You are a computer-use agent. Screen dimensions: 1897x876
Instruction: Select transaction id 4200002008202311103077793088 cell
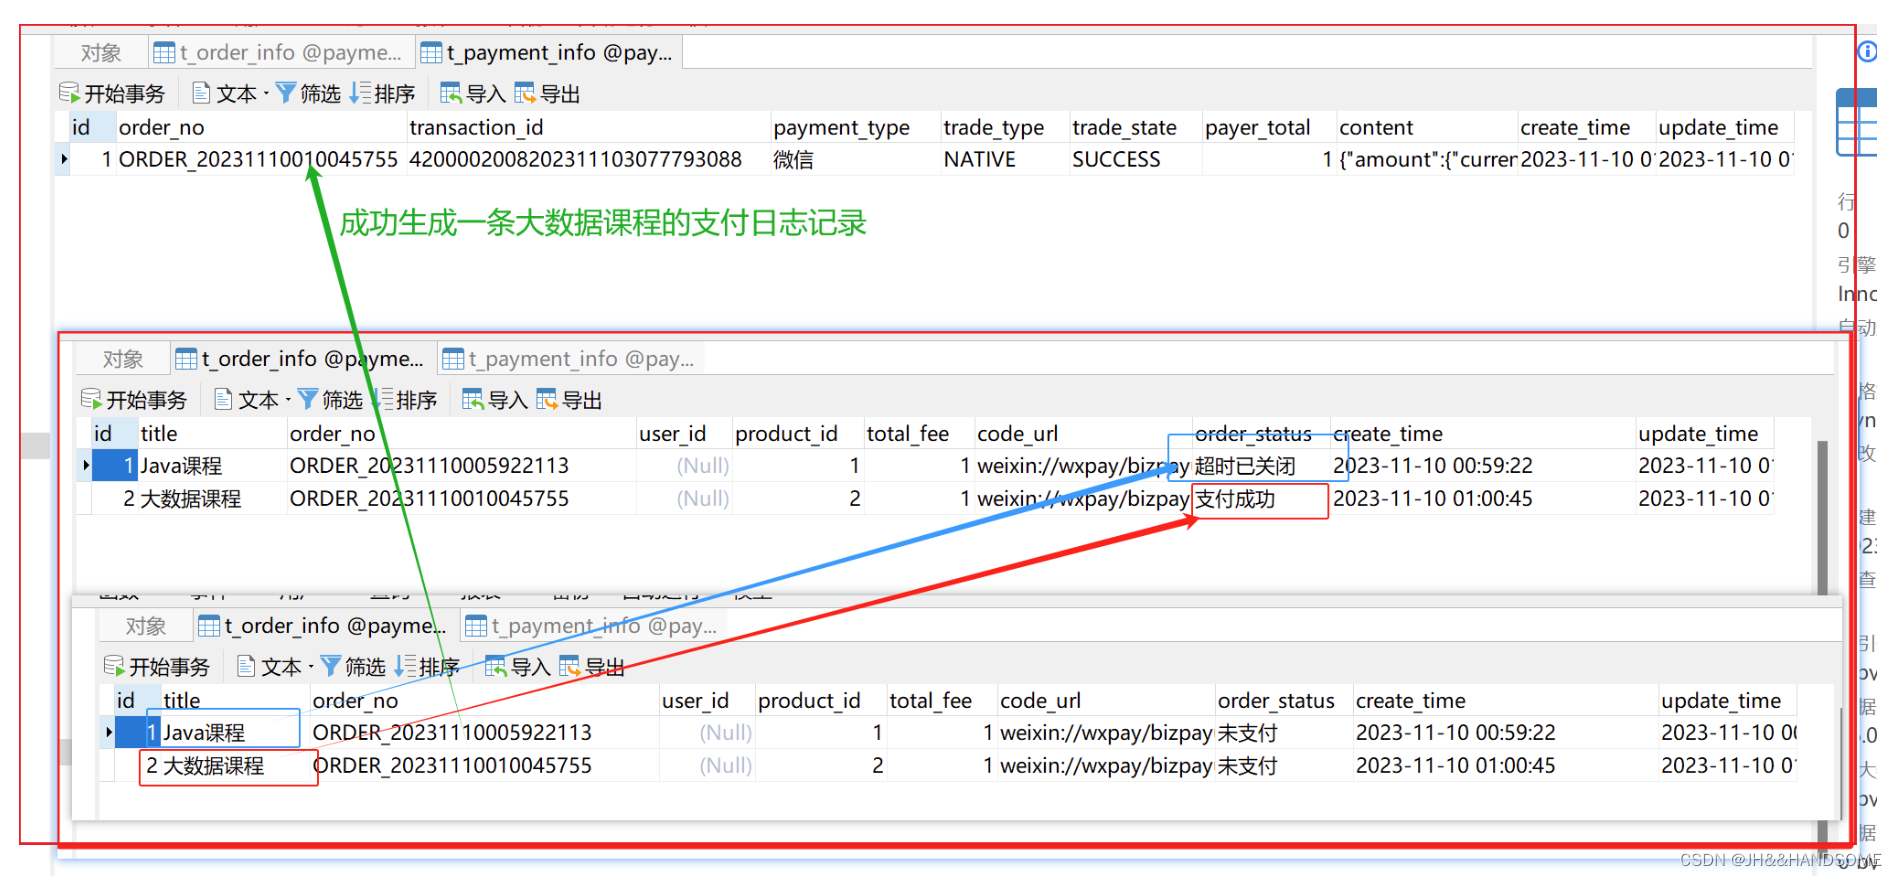pyautogui.click(x=588, y=159)
